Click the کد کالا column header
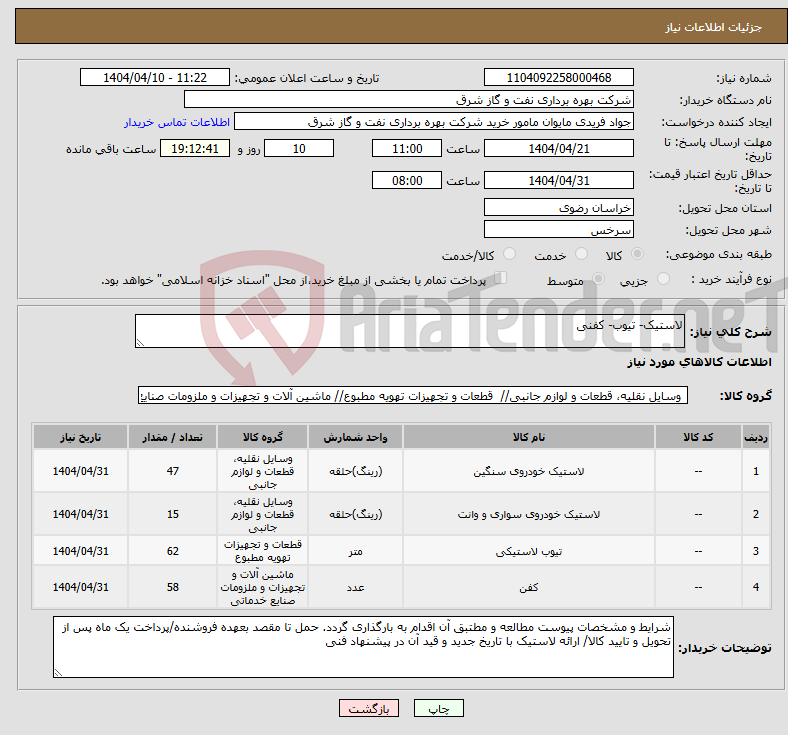This screenshot has width=788, height=735. [x=698, y=437]
